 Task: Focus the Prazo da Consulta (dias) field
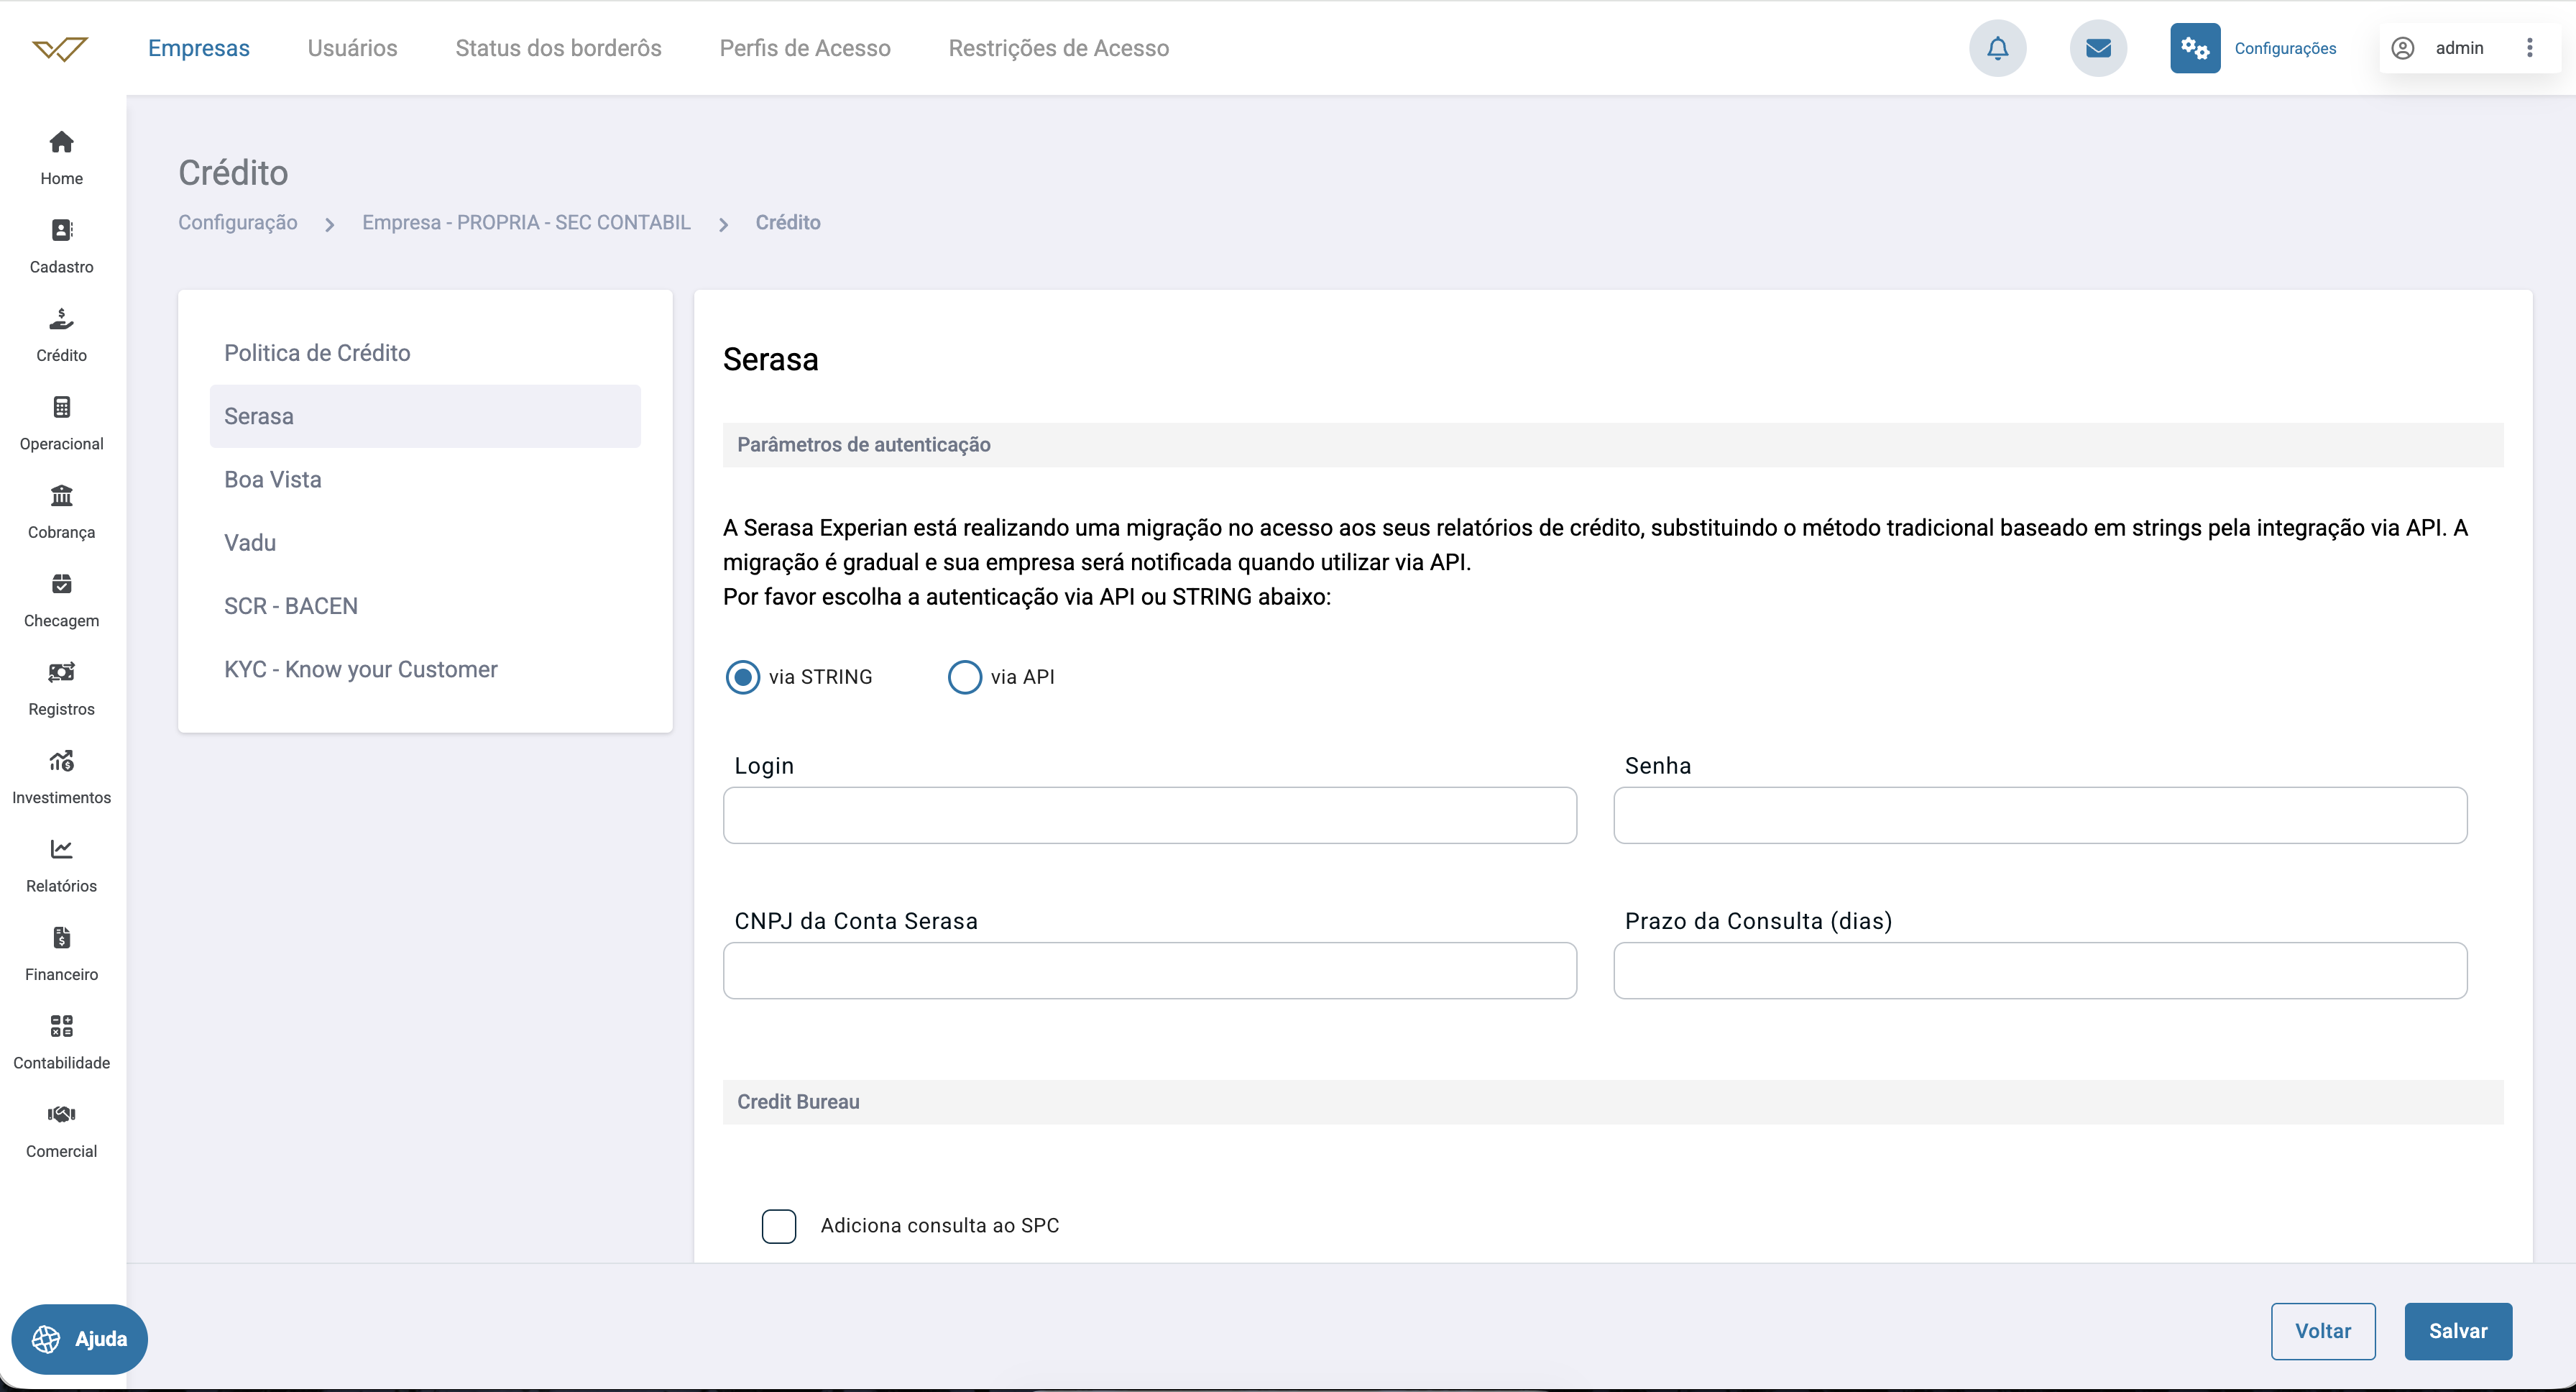pos(2040,971)
